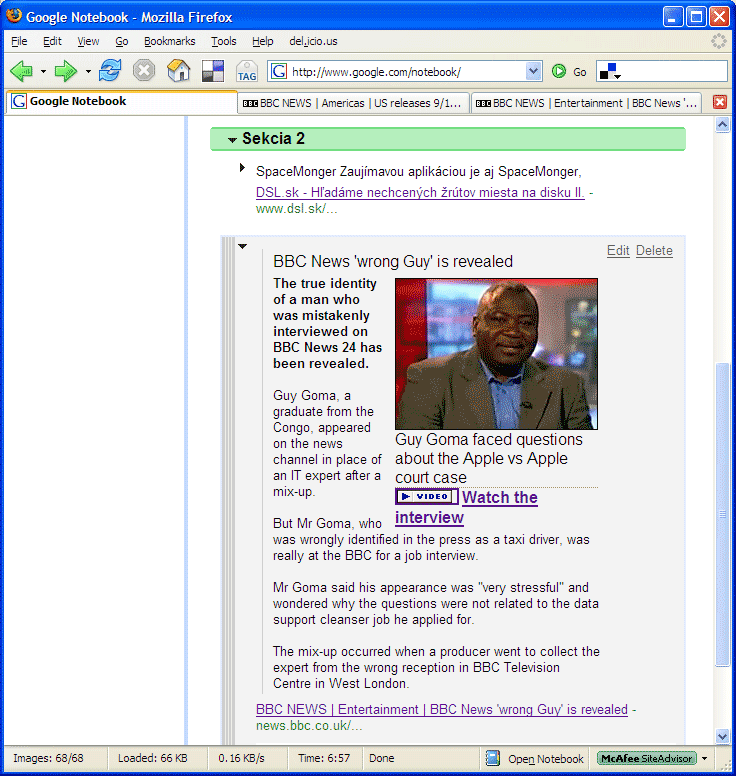The width and height of the screenshot is (736, 776).
Task: Click the scrollbar up arrow
Action: click(x=723, y=125)
